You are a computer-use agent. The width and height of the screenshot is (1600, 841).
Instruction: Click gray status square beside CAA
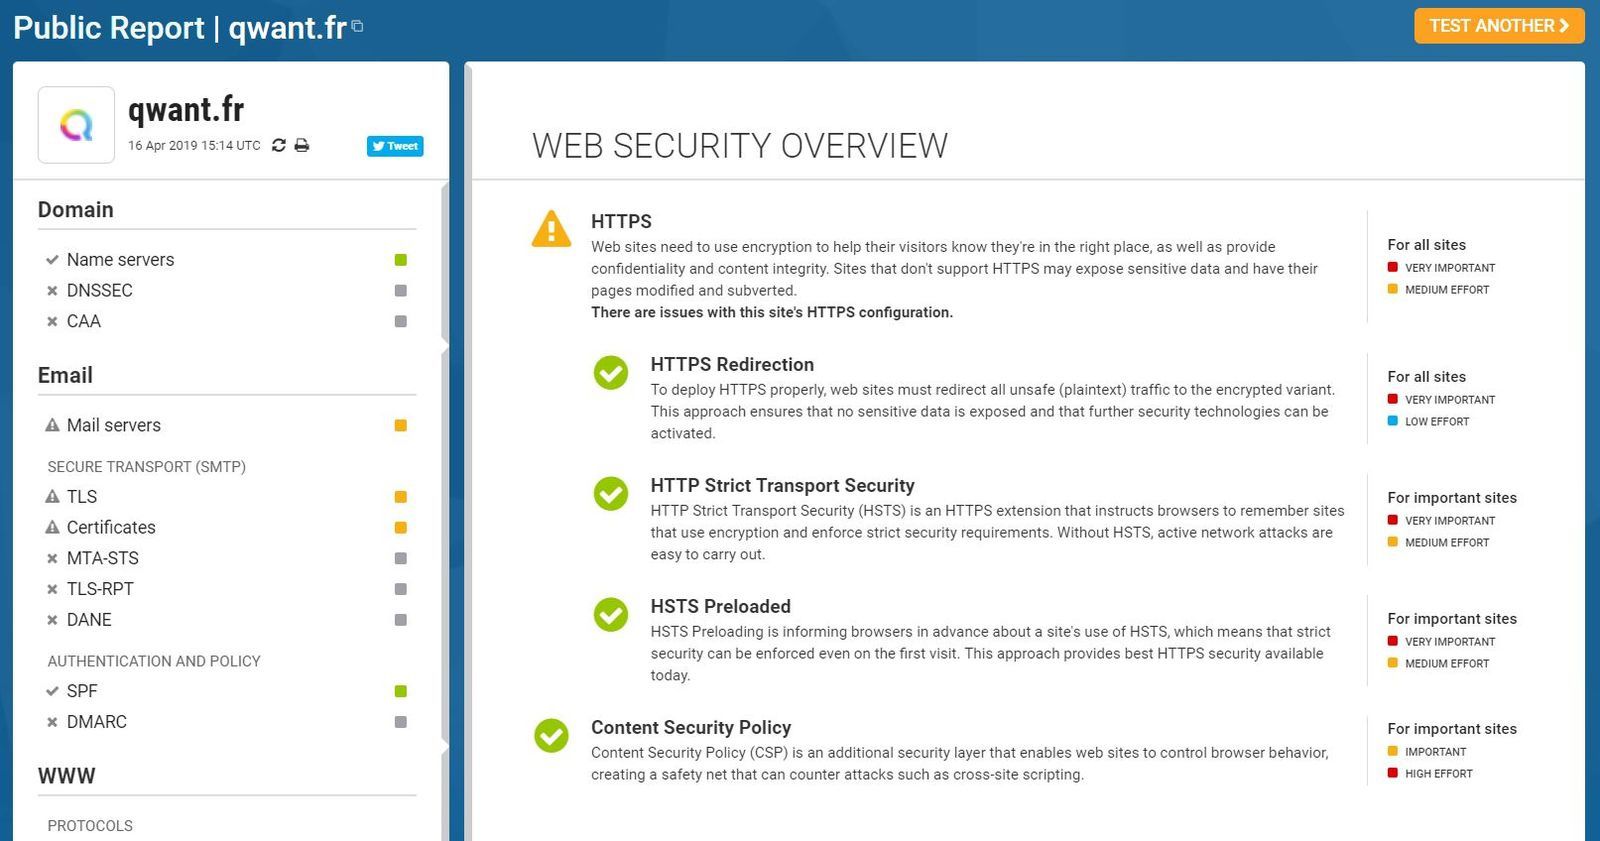click(x=401, y=321)
